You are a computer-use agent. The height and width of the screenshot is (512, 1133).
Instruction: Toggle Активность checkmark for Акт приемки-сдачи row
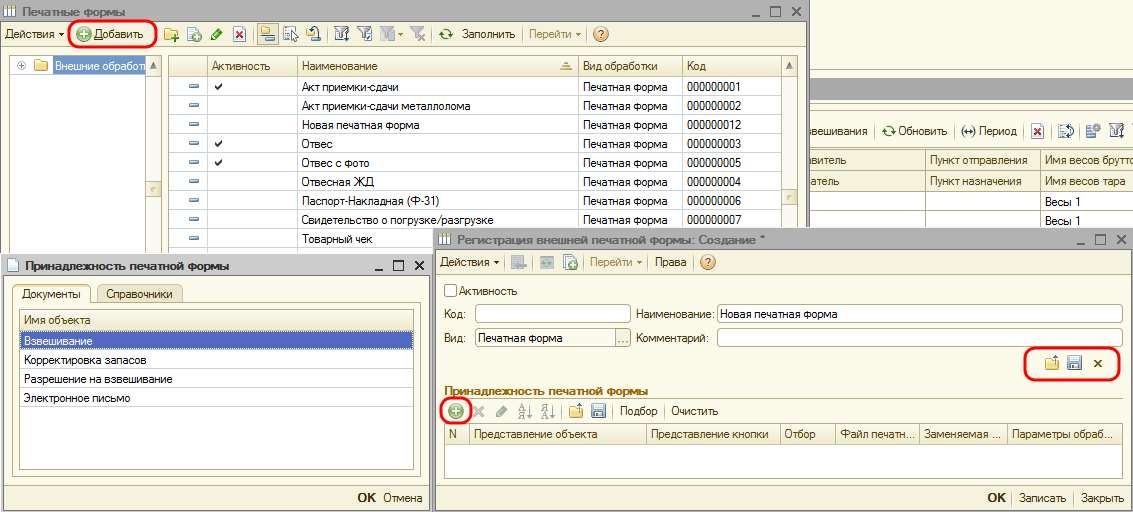(219, 87)
